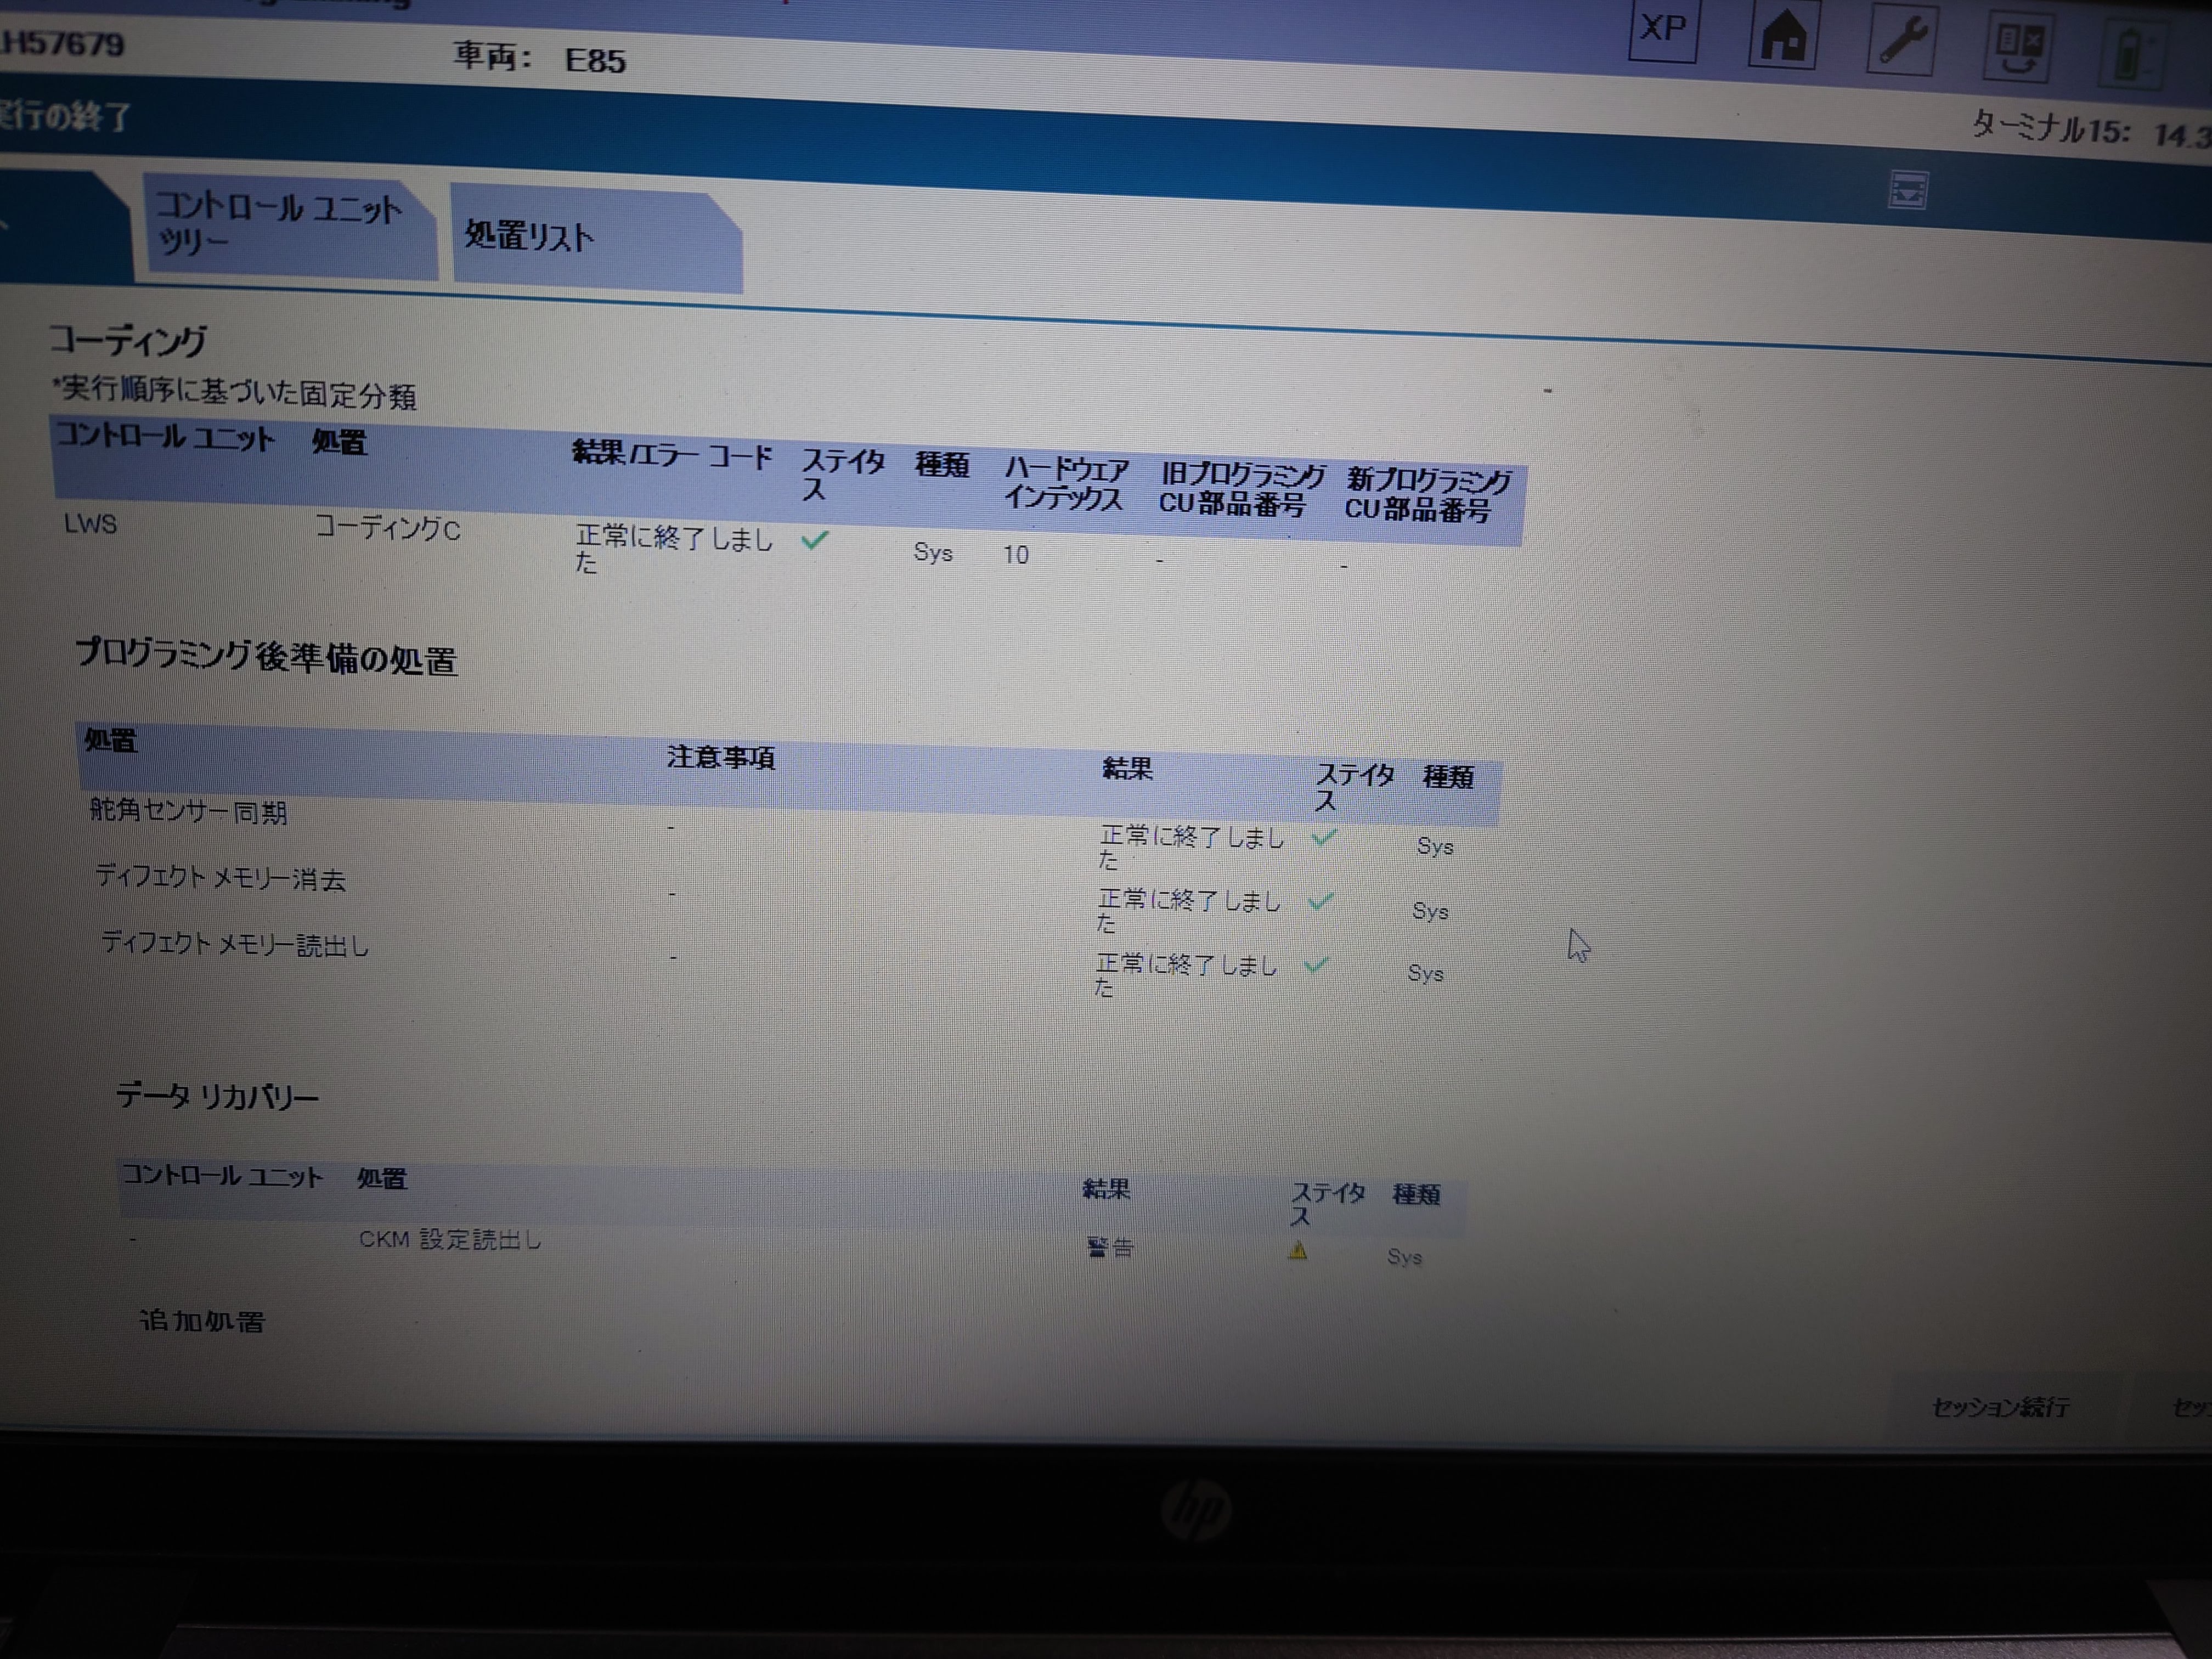2212x1659 pixels.
Task: Click the XP icon in top toolbar
Action: click(x=1664, y=31)
